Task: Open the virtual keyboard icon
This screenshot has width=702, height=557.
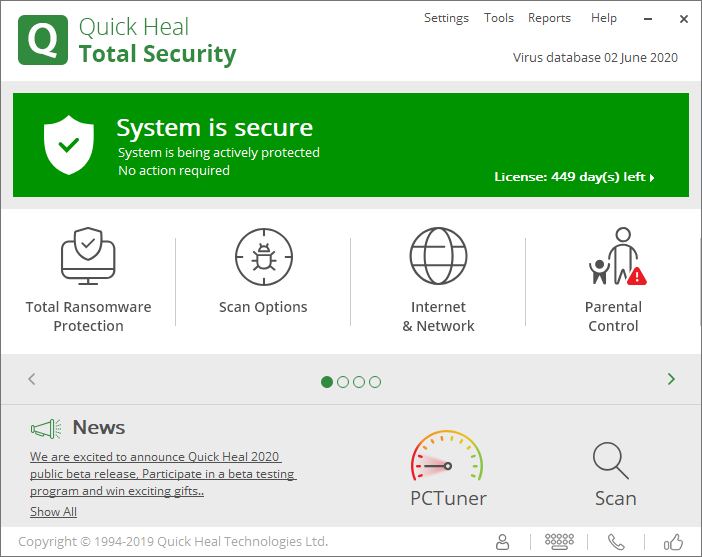Action: coord(560,542)
